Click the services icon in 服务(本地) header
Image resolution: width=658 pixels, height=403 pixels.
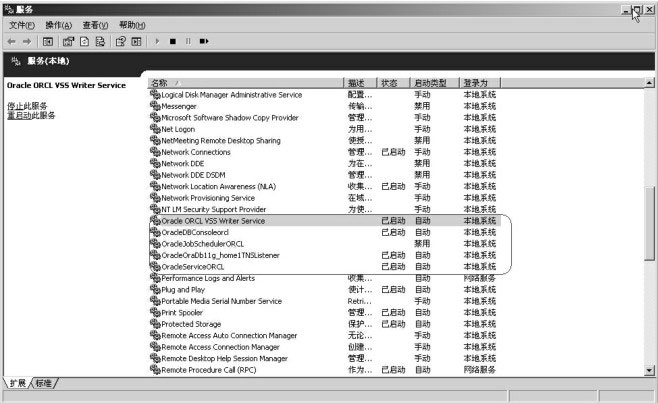tap(16, 61)
